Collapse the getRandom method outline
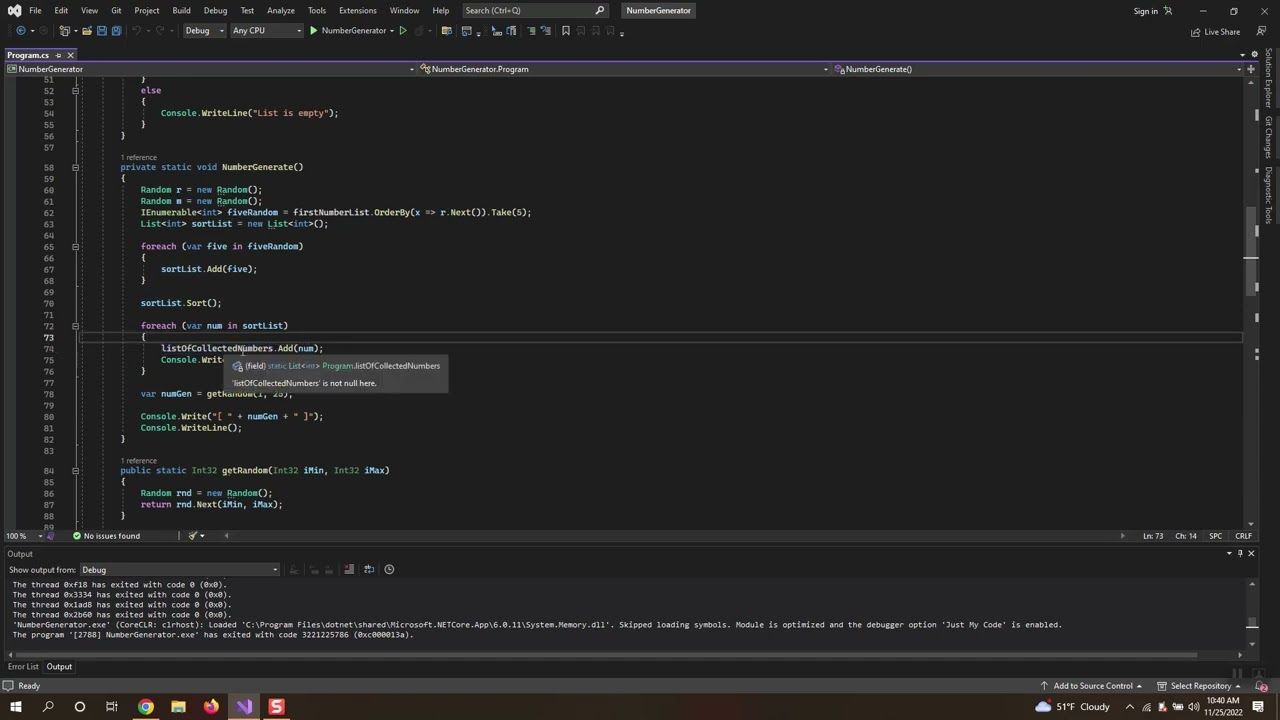Screen dimensions: 1280x720 coord(75,470)
